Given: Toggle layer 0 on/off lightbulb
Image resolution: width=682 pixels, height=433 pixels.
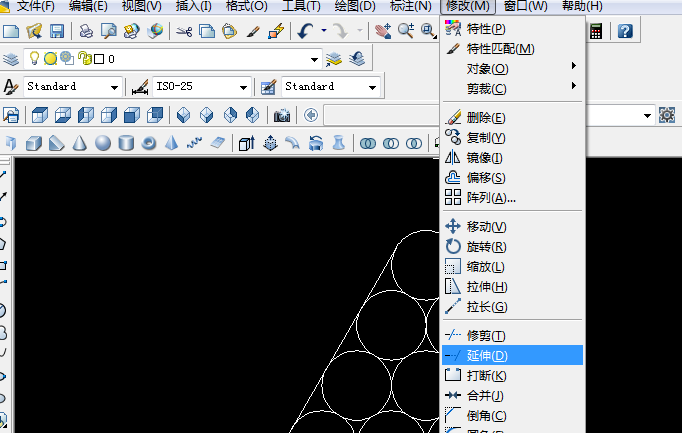Looking at the screenshot, I should pos(34,58).
